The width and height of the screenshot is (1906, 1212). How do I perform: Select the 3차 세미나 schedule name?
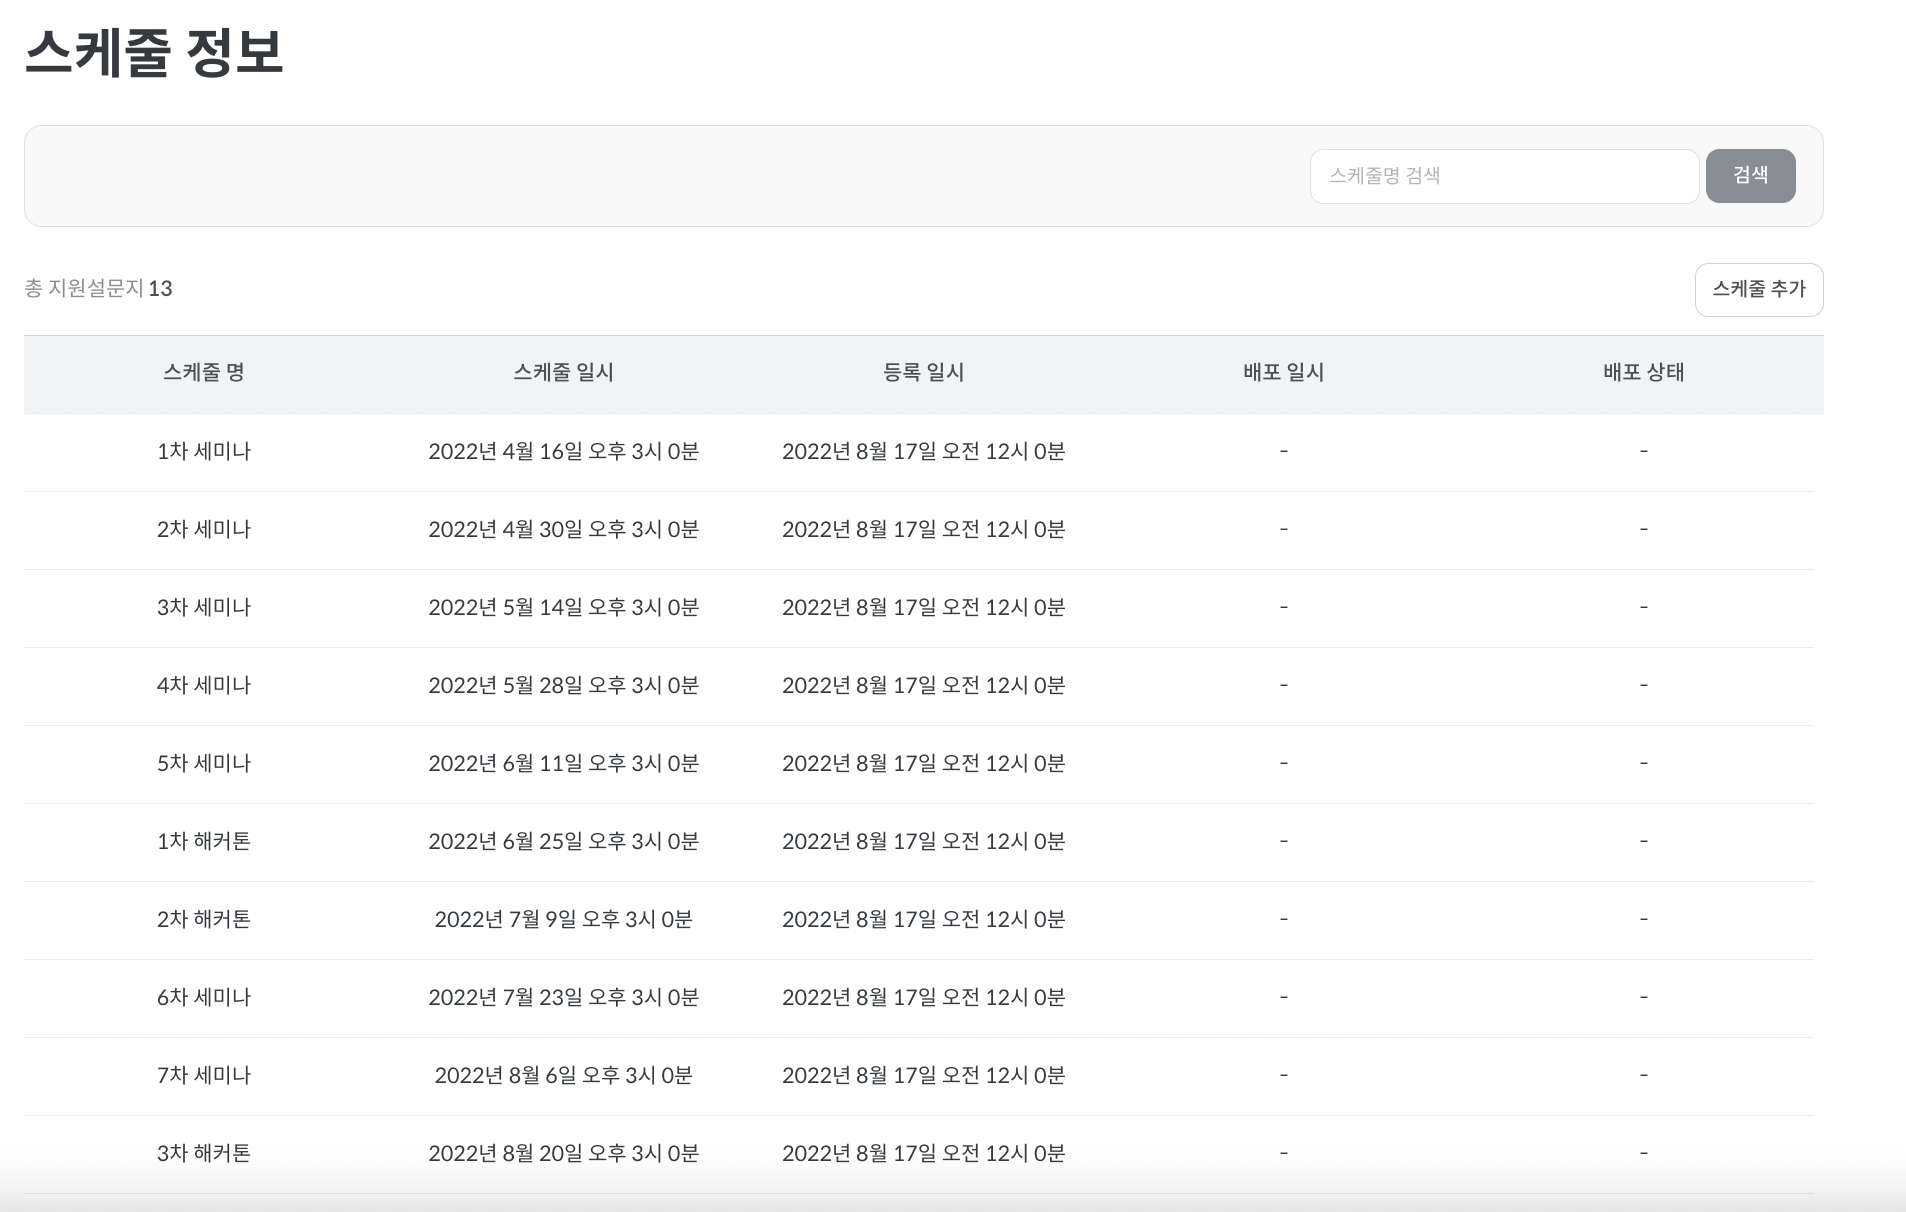pos(204,607)
